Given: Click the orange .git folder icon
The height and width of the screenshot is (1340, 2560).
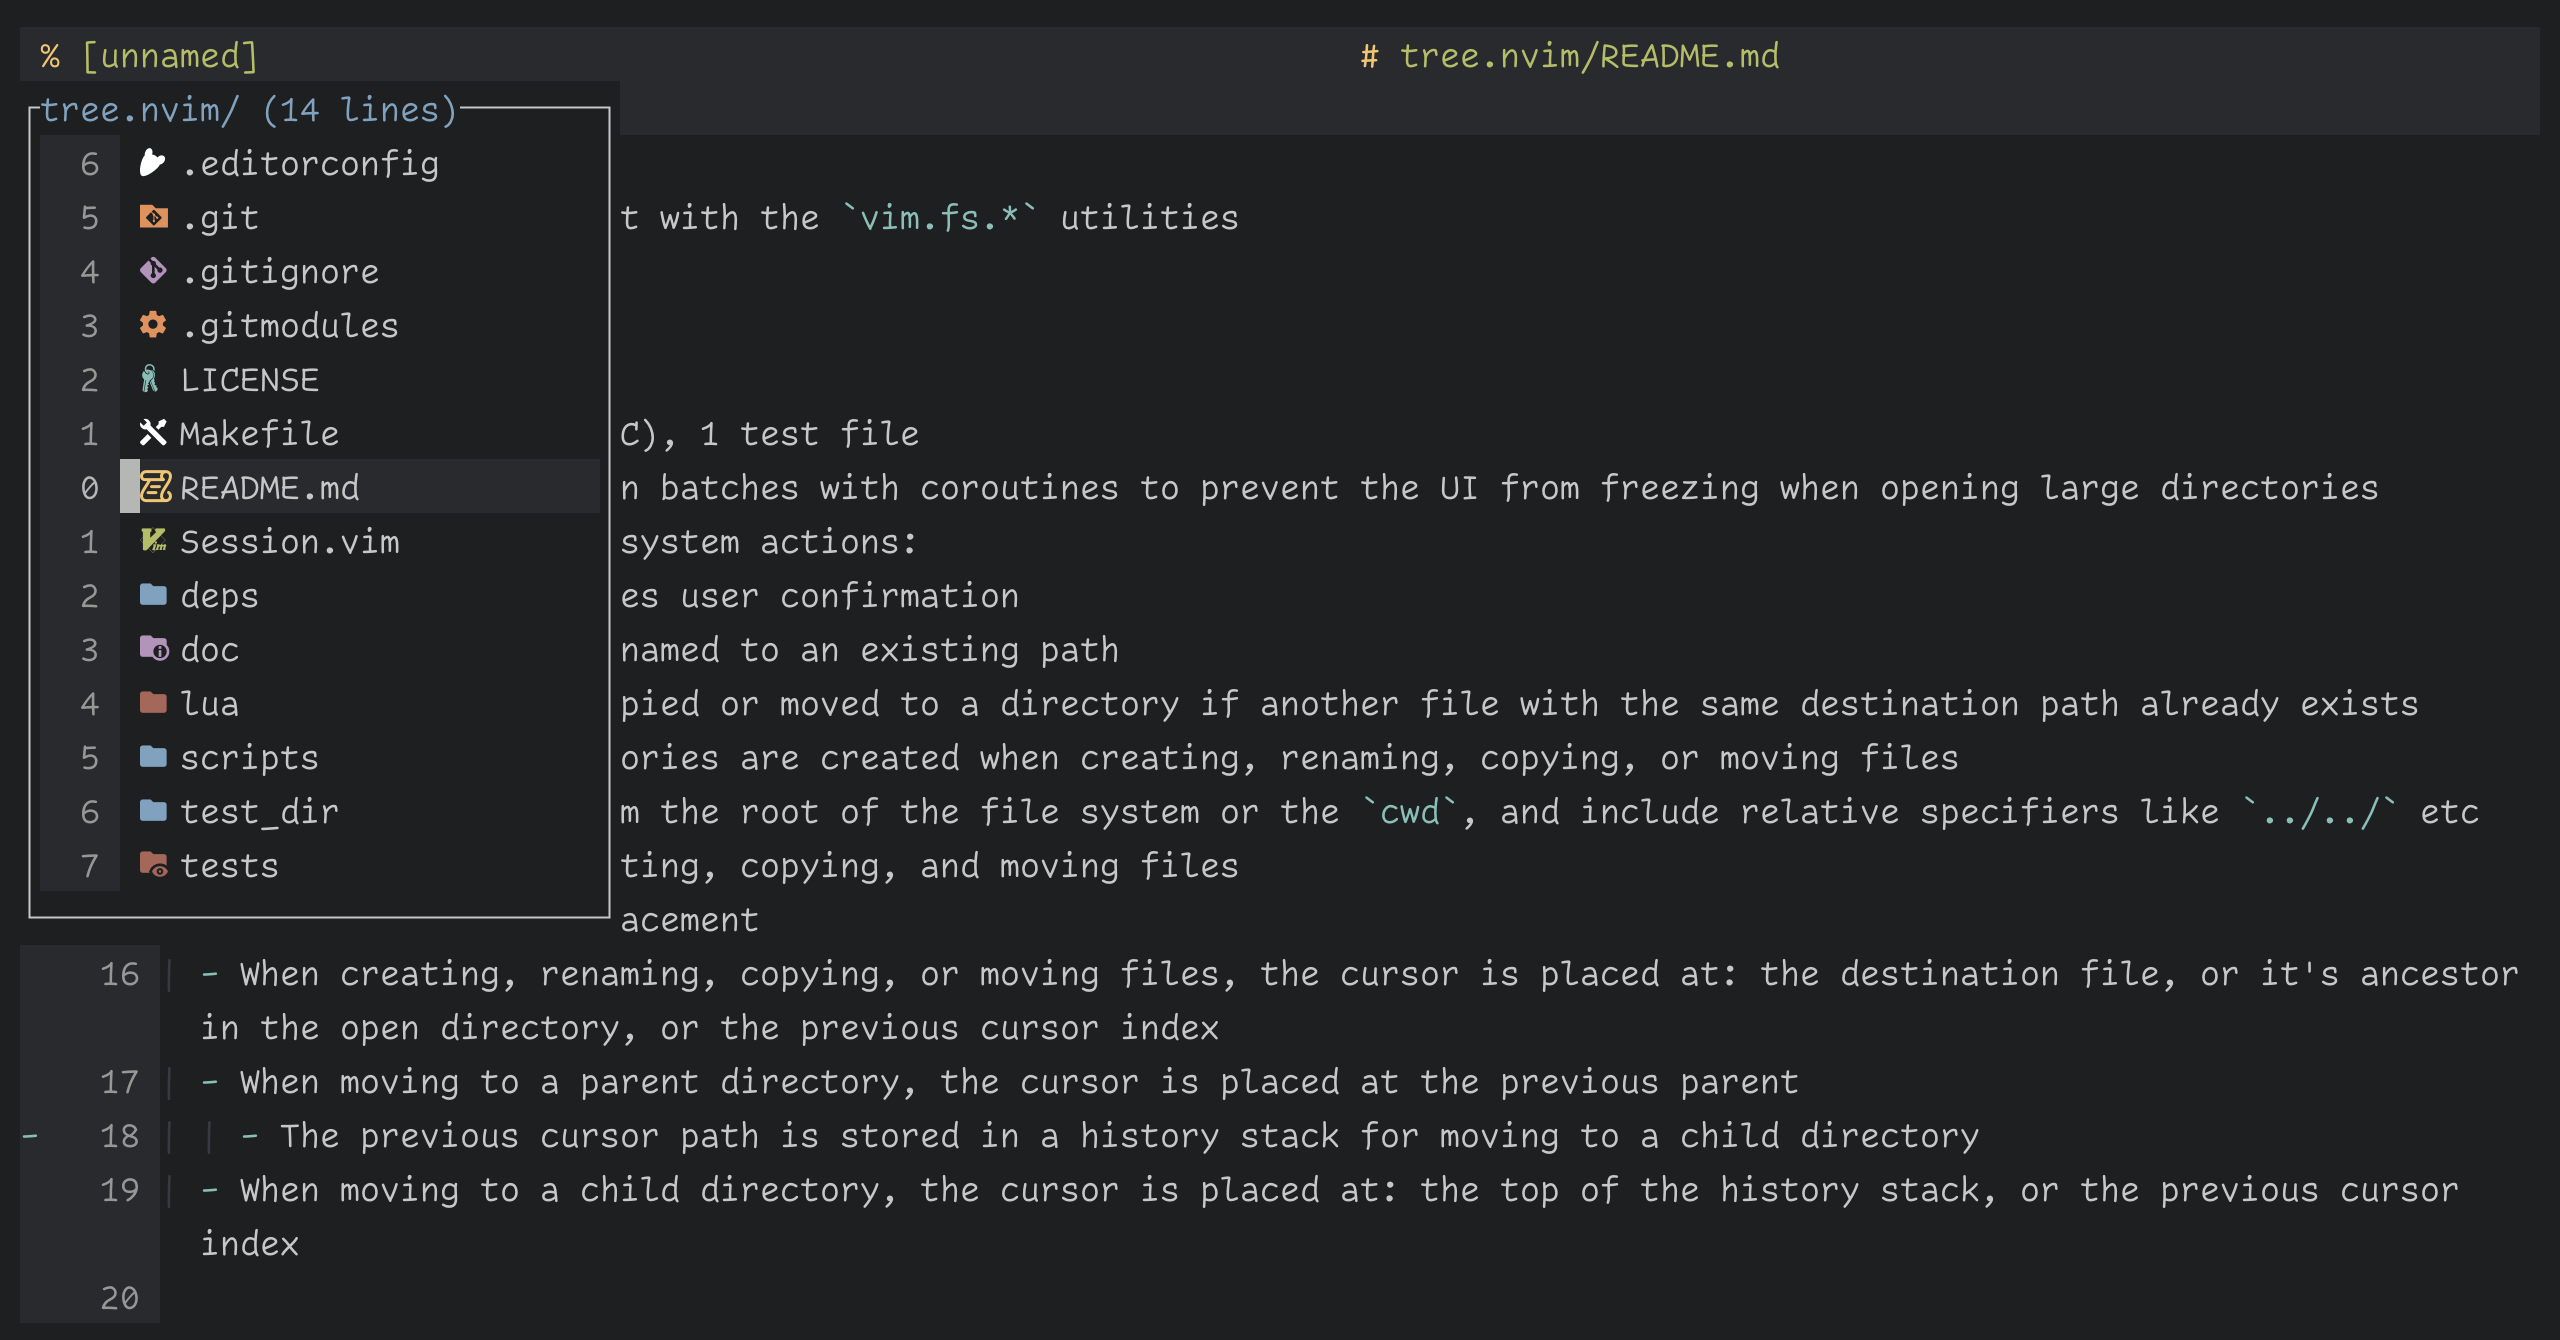Looking at the screenshot, I should [153, 217].
